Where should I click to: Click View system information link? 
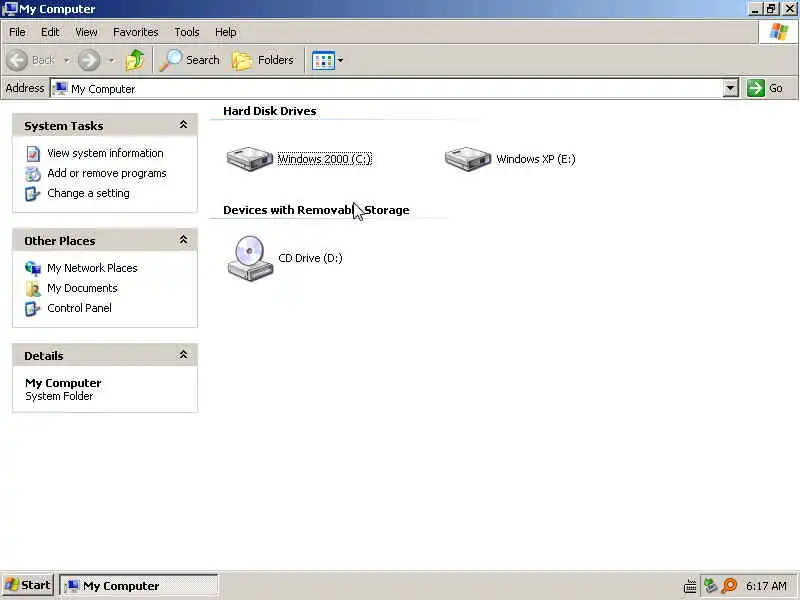tap(105, 153)
